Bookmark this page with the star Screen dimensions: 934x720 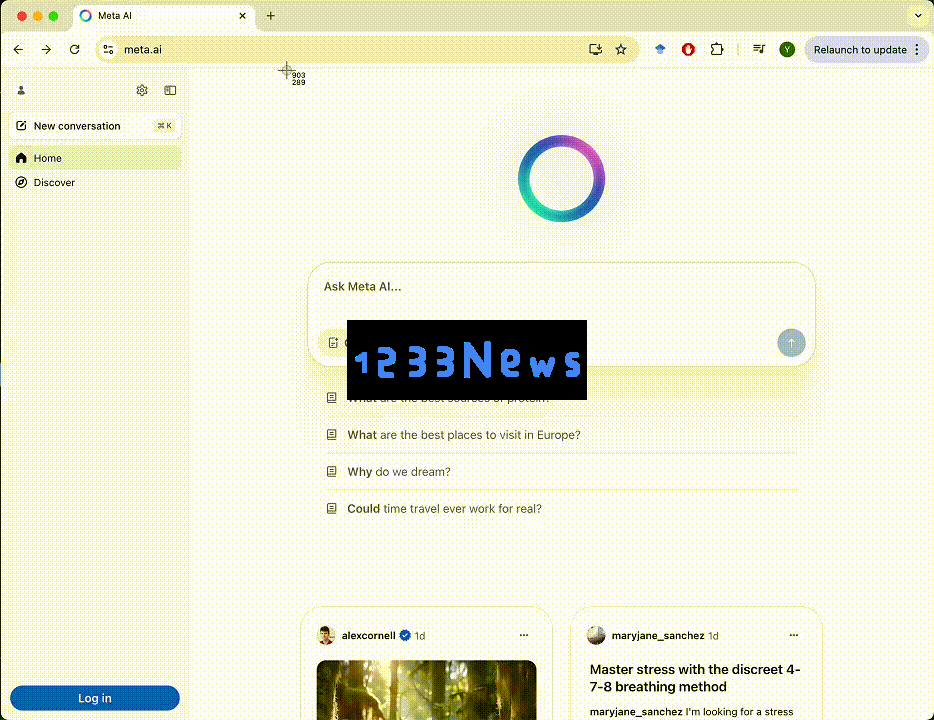pos(621,49)
